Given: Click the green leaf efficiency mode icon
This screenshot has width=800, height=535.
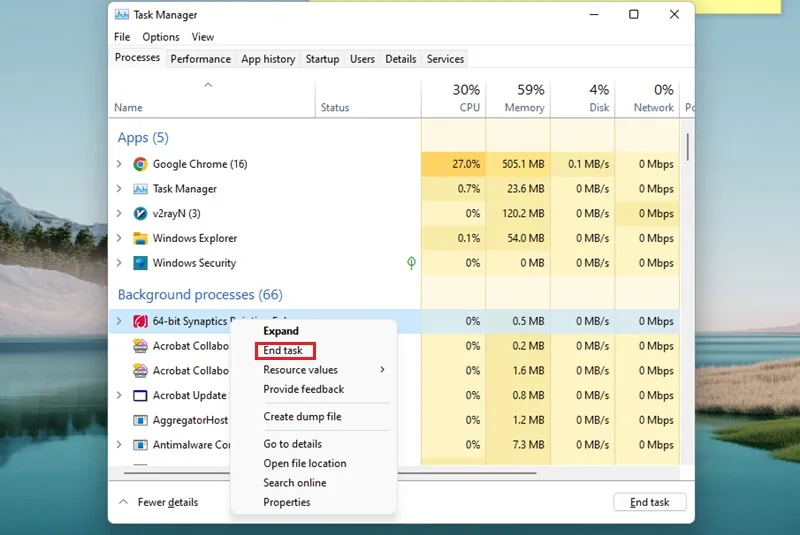Looking at the screenshot, I should pyautogui.click(x=411, y=263).
